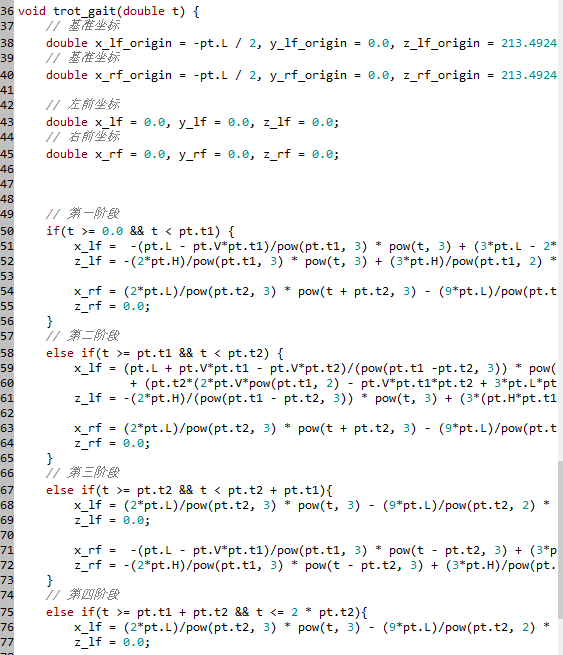The height and width of the screenshot is (655, 563).
Task: Click the if keyword on line 50
Action: [x=53, y=231]
